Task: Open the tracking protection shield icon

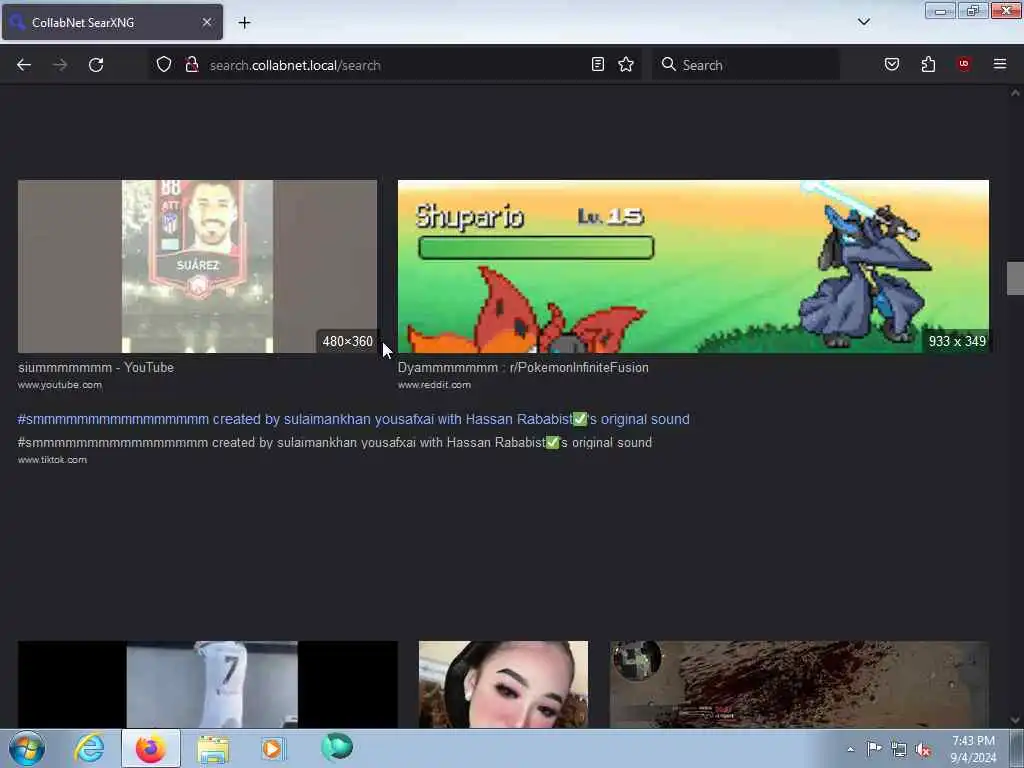Action: pyautogui.click(x=164, y=64)
